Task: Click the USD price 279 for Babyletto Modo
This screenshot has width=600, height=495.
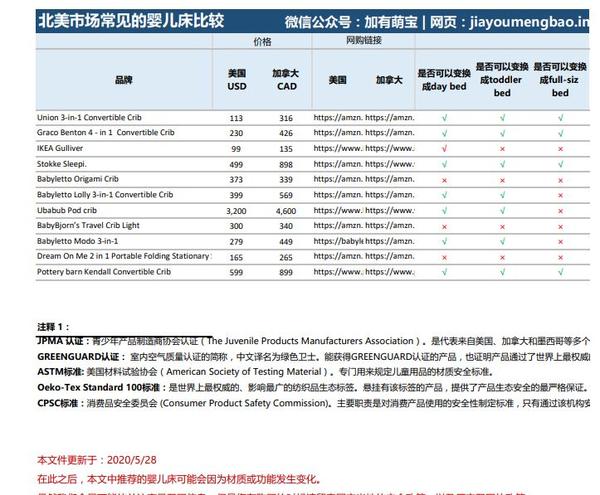Action: (x=236, y=242)
